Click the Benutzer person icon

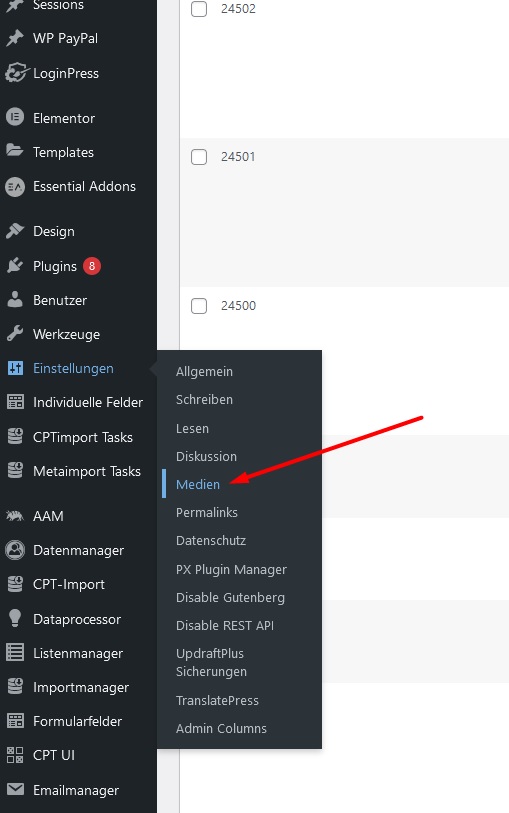click(x=15, y=300)
